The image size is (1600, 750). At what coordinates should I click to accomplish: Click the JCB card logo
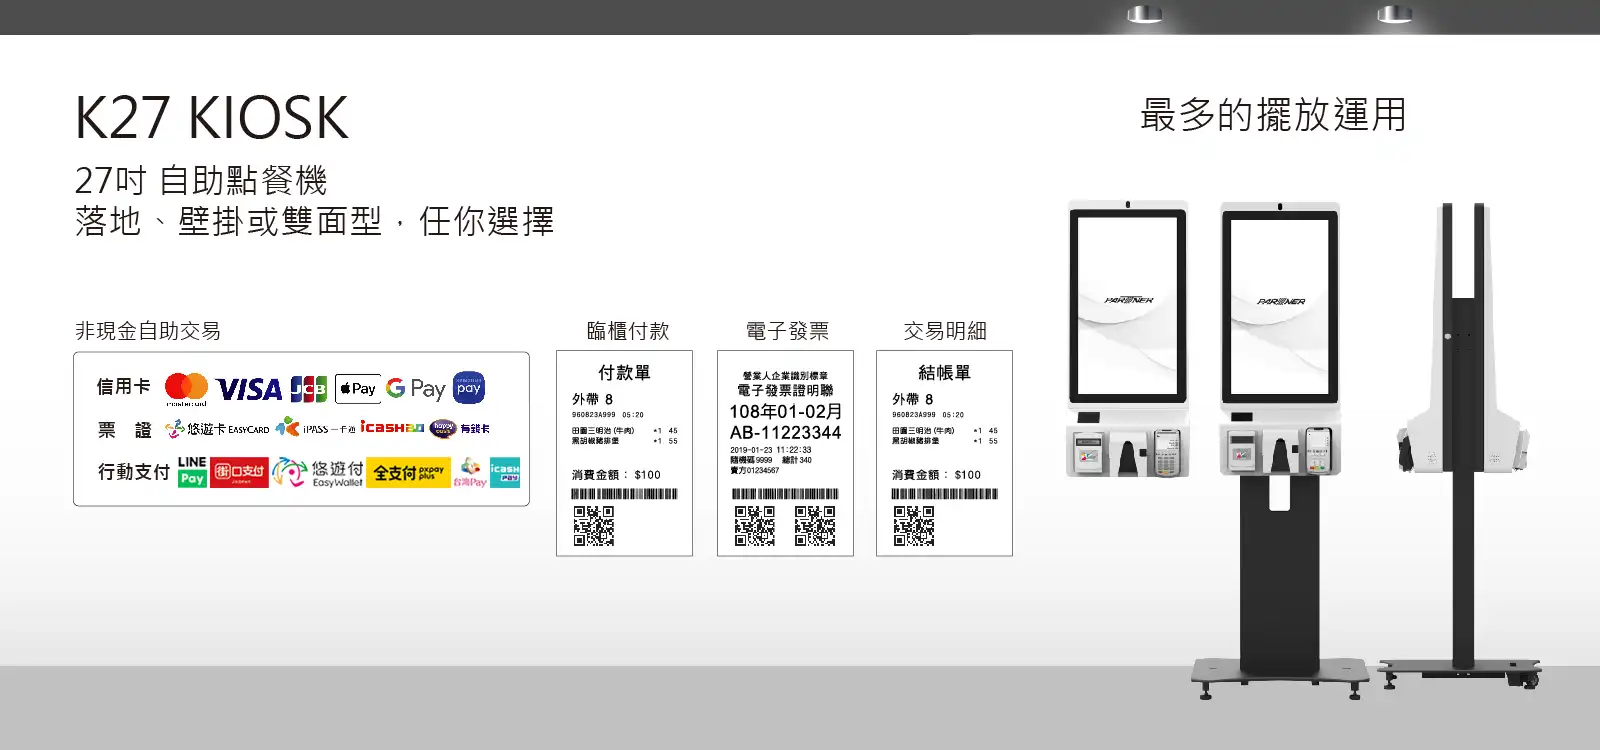(x=309, y=389)
